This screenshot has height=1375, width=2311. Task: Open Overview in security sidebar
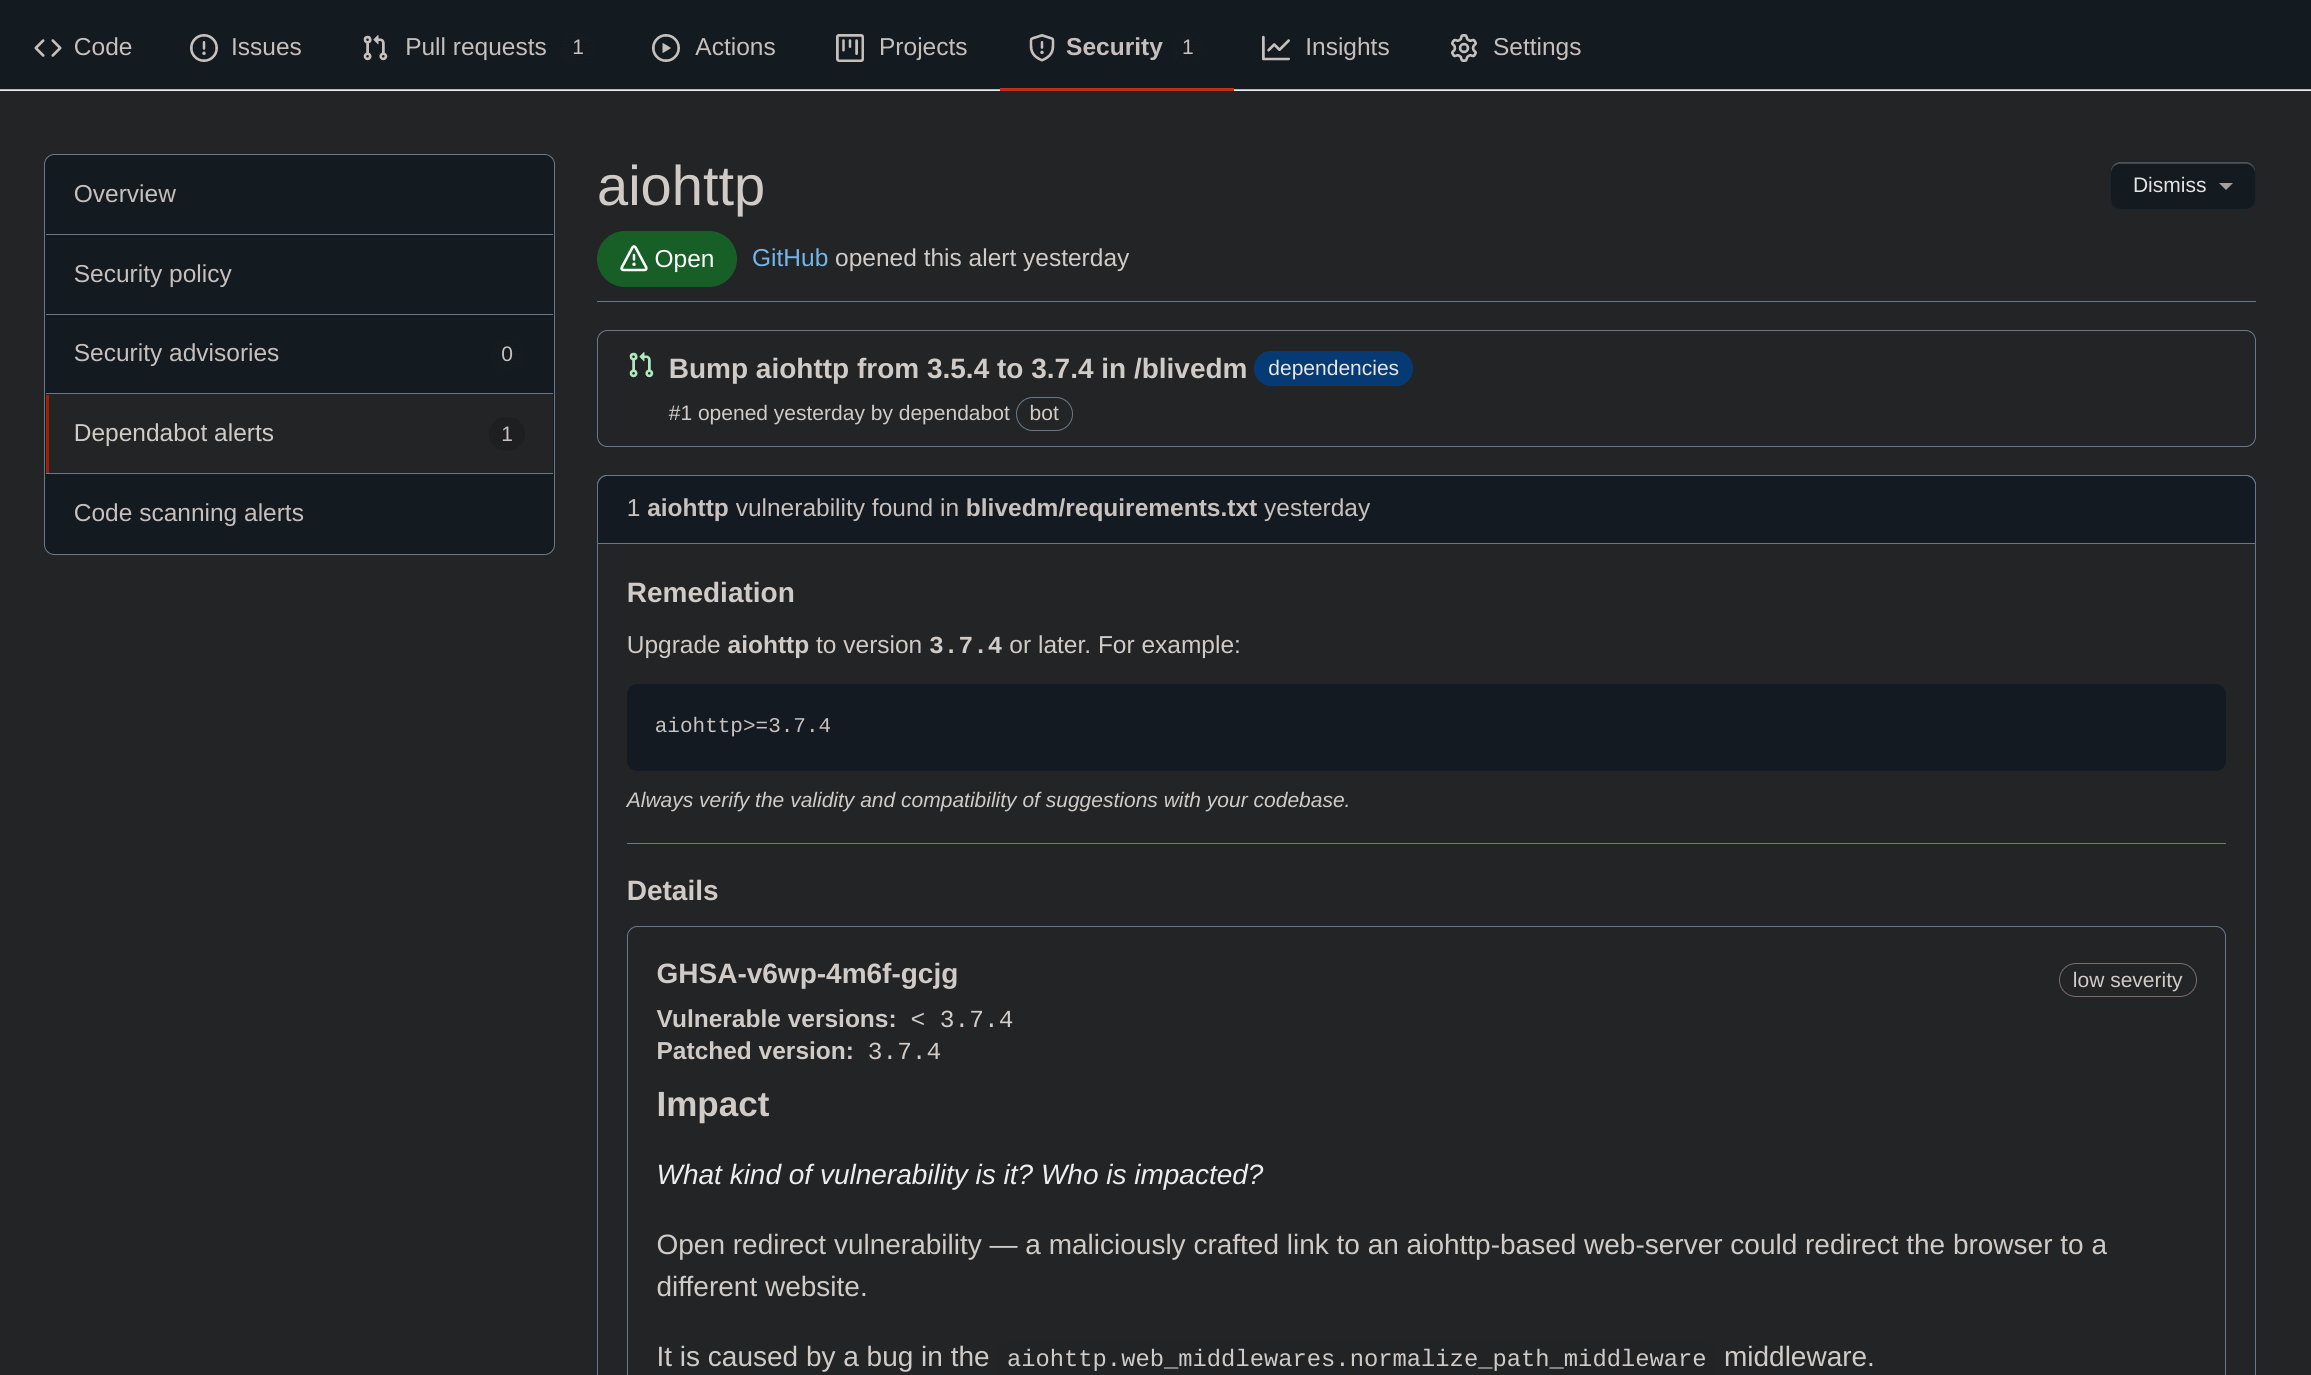click(x=299, y=194)
